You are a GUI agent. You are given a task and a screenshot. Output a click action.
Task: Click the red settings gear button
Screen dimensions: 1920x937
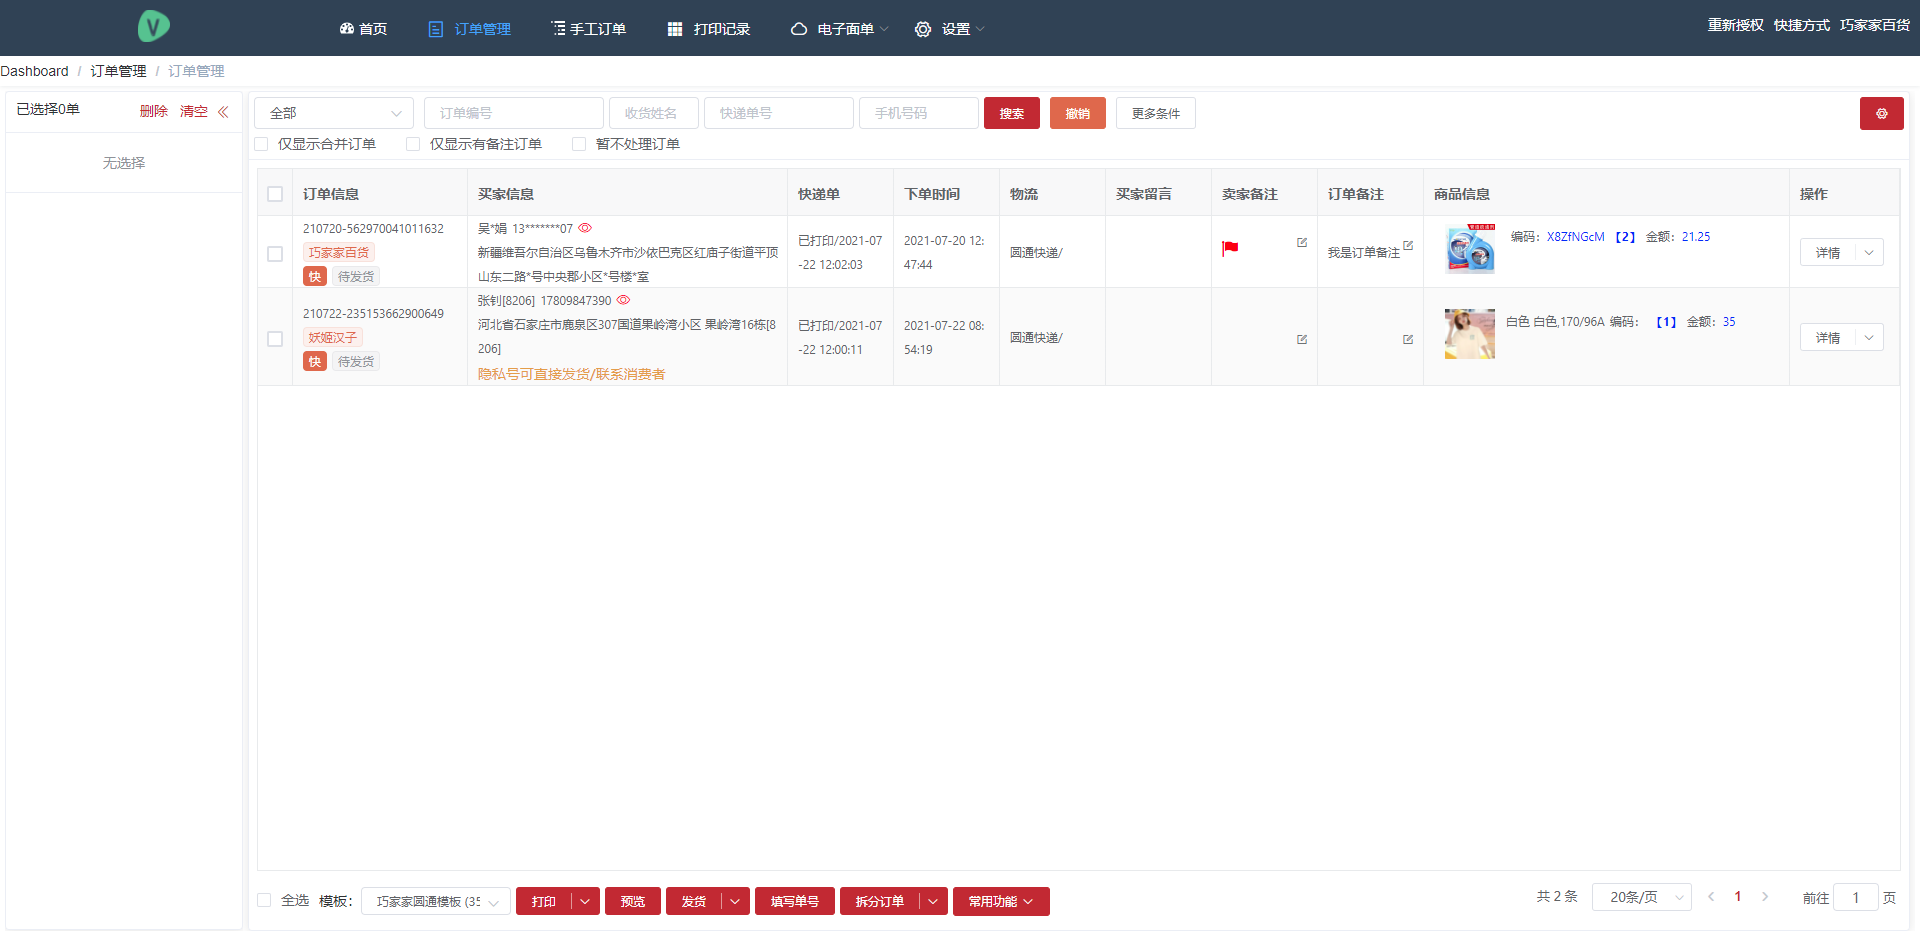(1881, 113)
